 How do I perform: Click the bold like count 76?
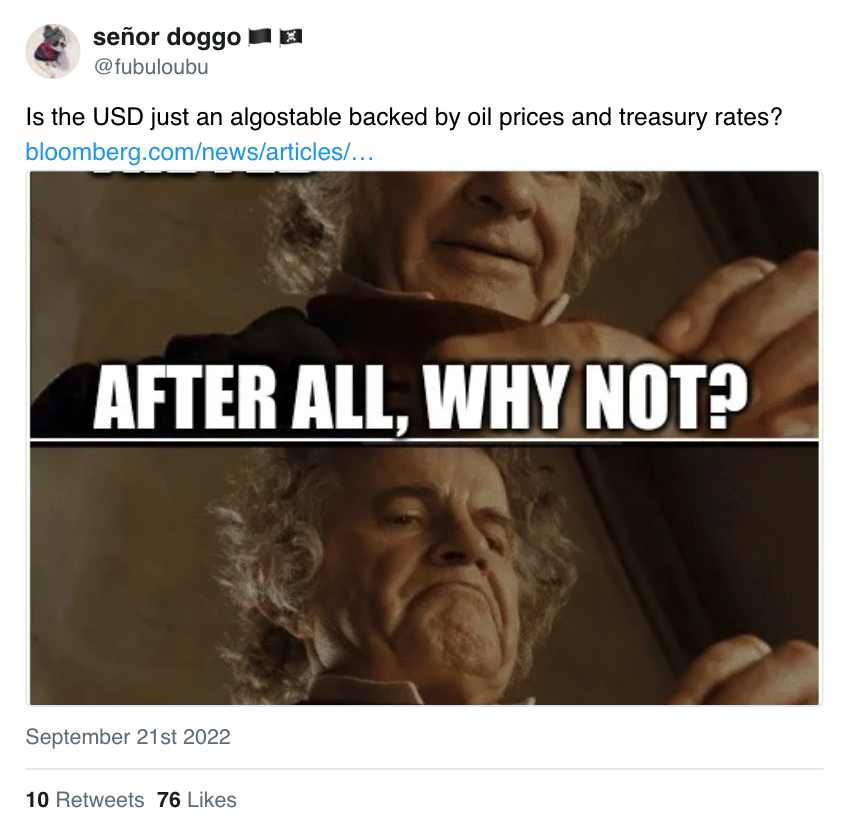169,800
